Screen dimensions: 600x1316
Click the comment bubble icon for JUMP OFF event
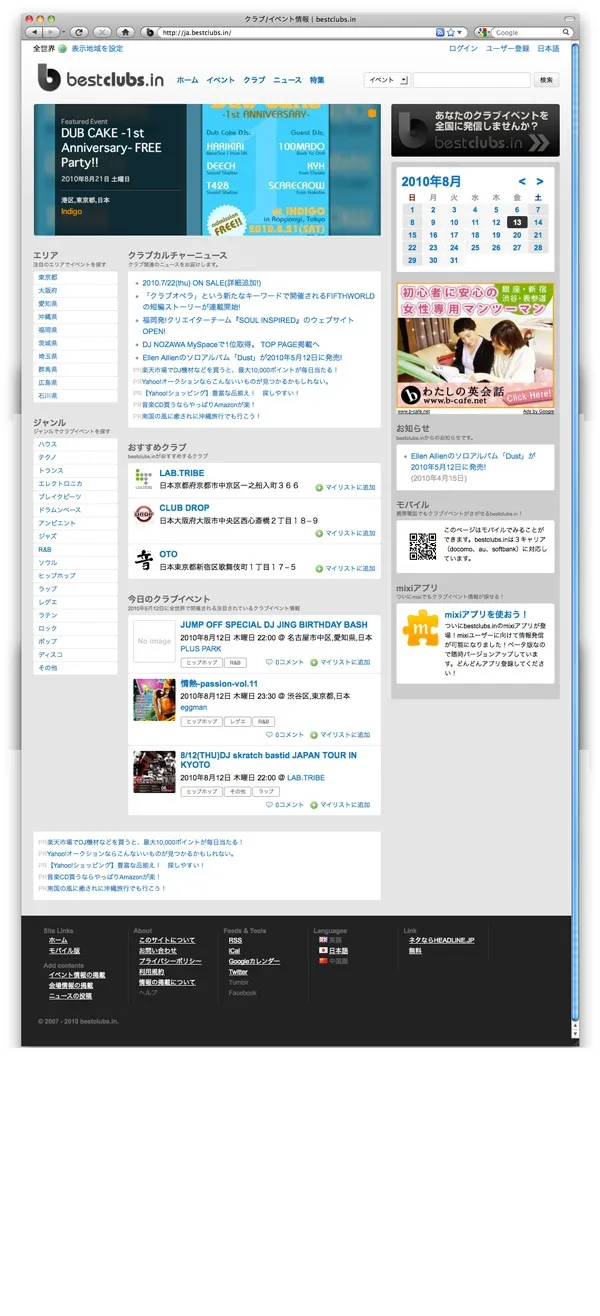[x=269, y=662]
